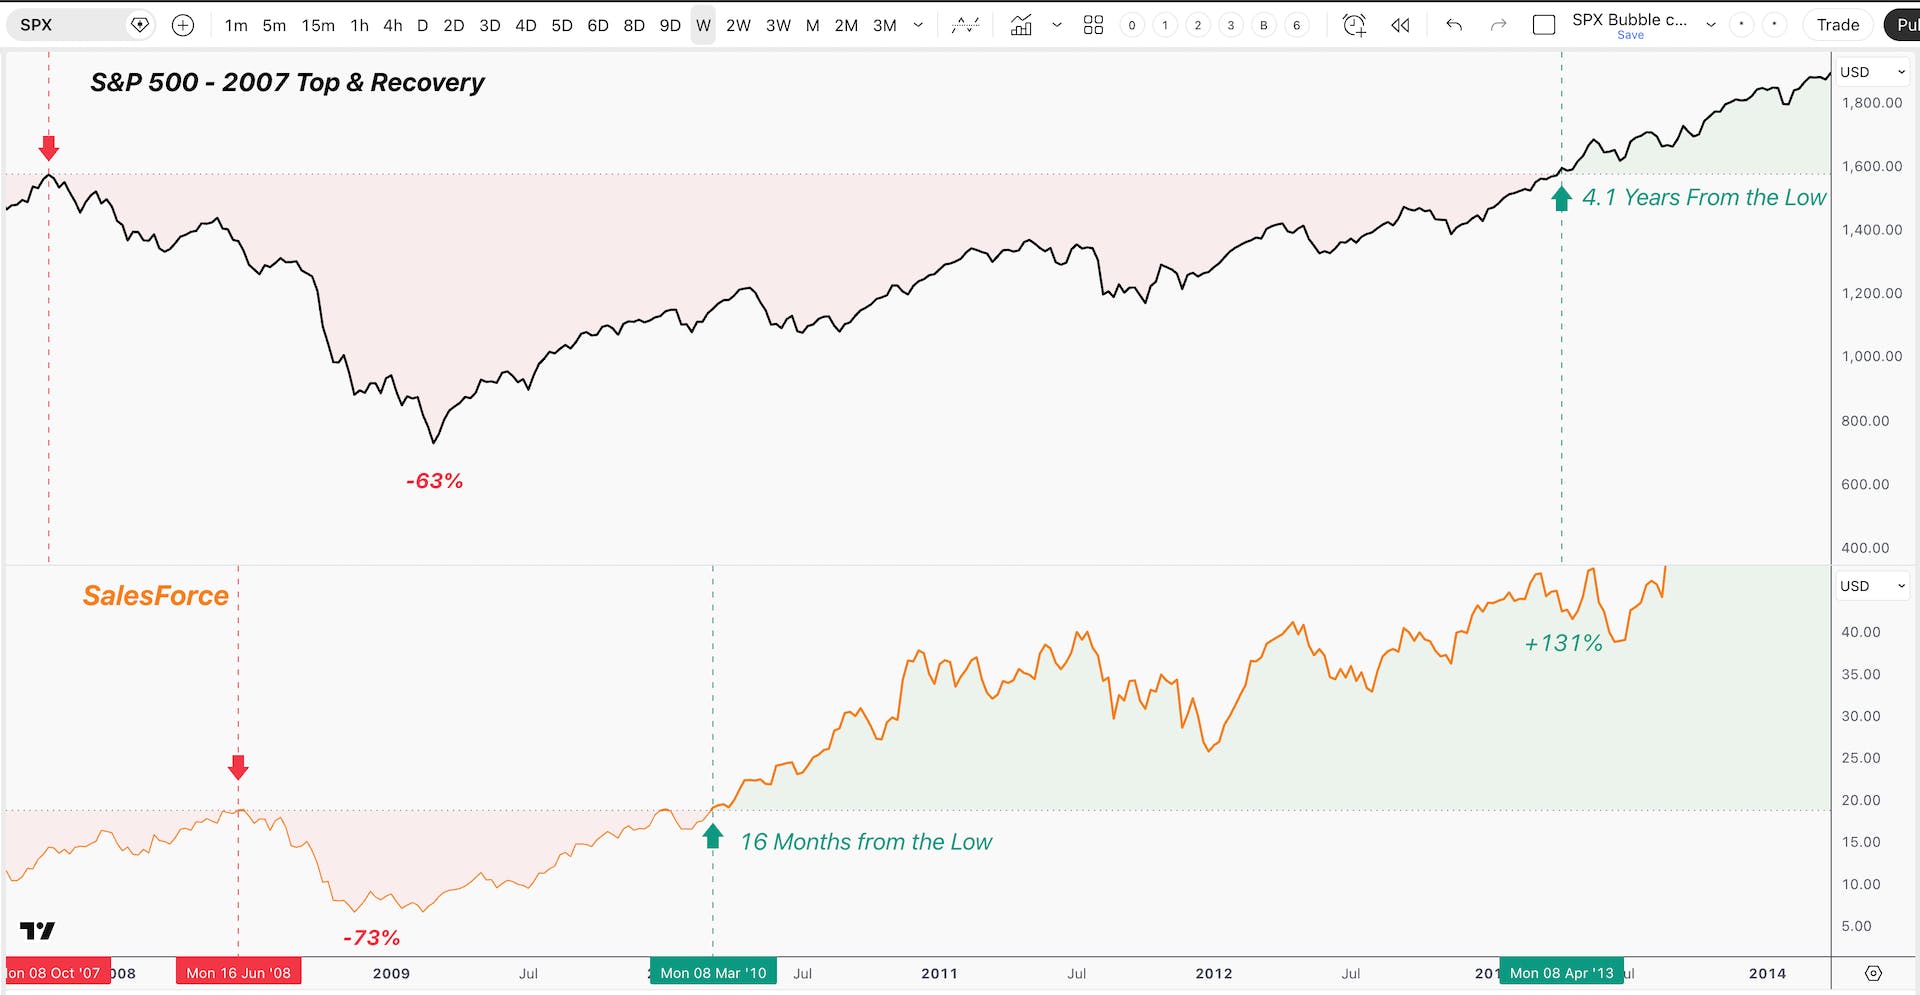The height and width of the screenshot is (995, 1920).
Task: Select the Mon 08 Oct '07 date marker
Action: [x=56, y=973]
